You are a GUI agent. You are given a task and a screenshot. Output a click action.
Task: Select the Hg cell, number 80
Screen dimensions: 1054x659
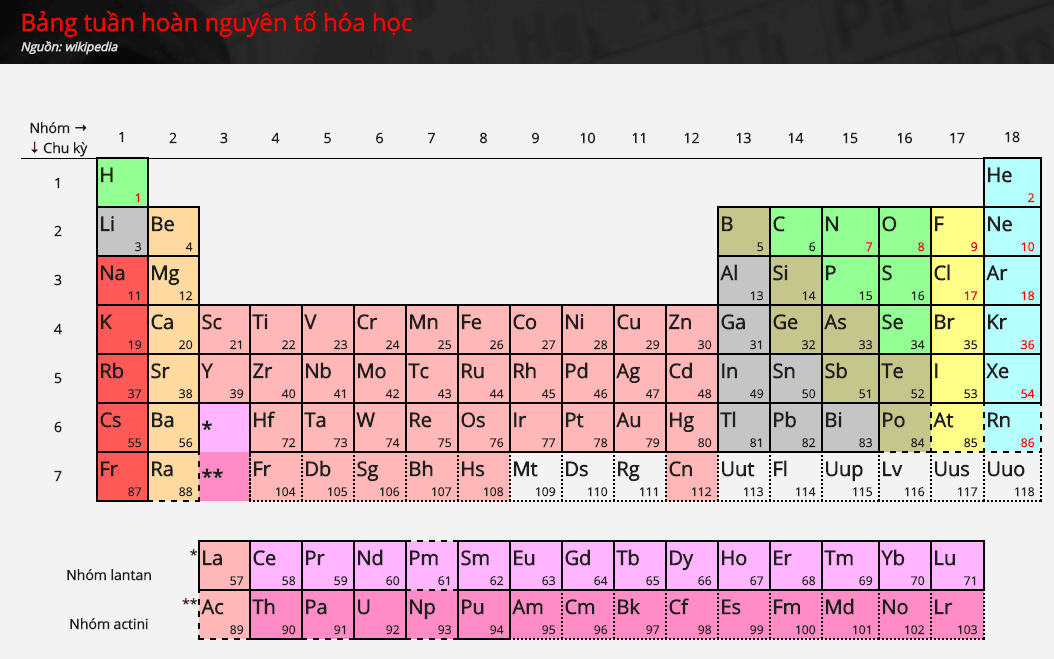[x=691, y=428]
